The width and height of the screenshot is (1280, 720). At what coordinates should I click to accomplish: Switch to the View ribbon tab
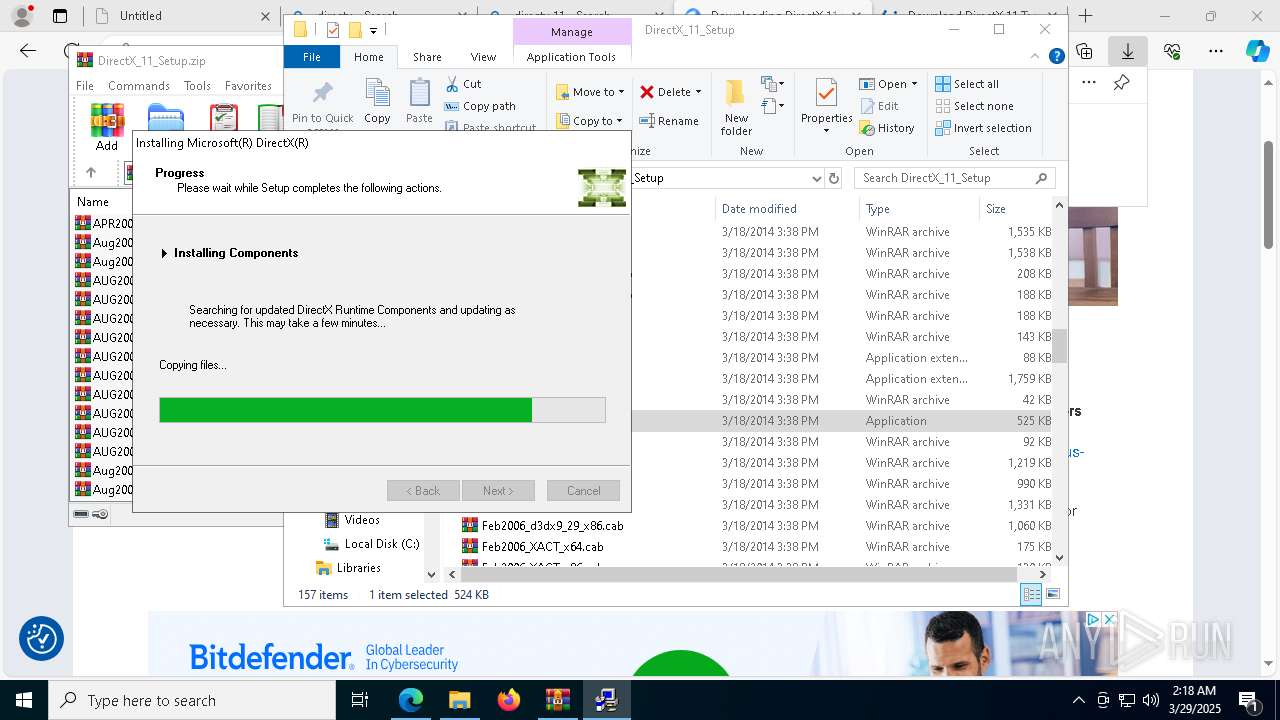[x=483, y=57]
